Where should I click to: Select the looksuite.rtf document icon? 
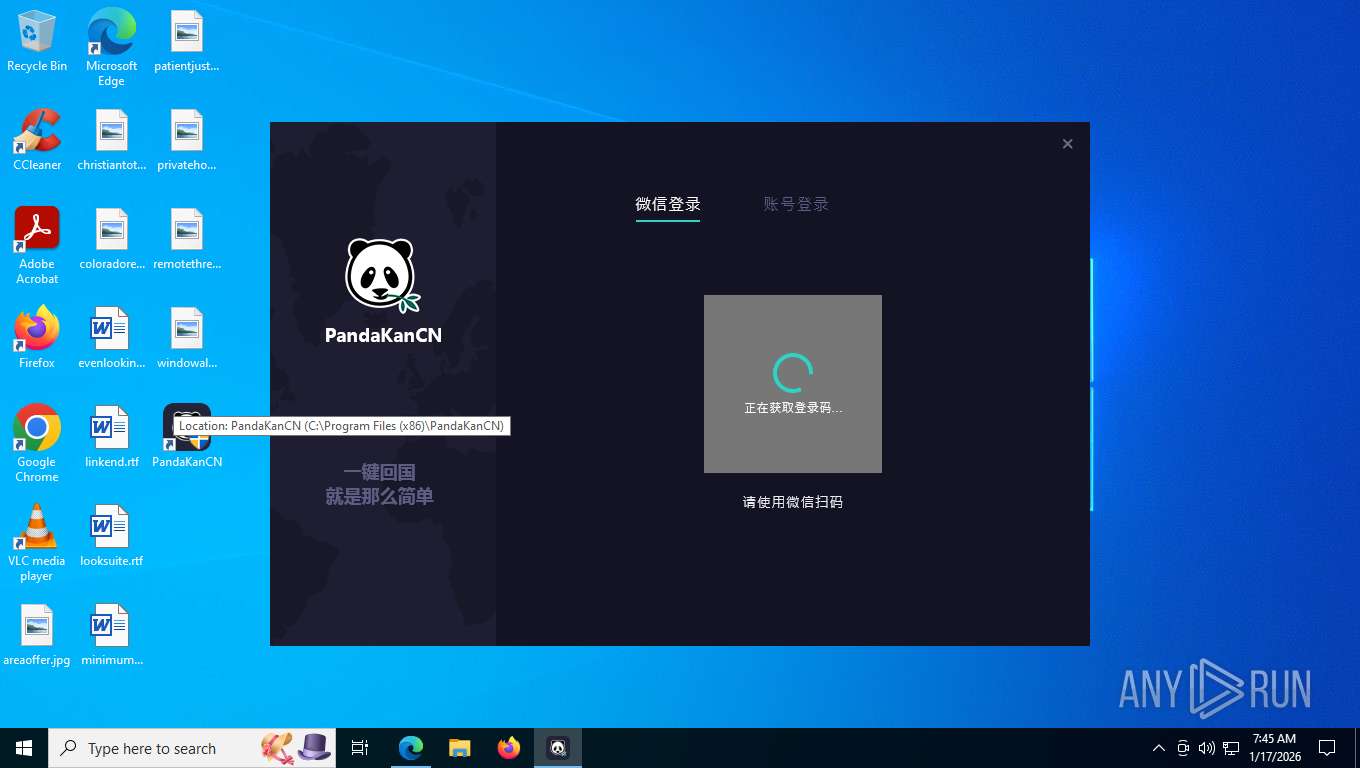[112, 536]
